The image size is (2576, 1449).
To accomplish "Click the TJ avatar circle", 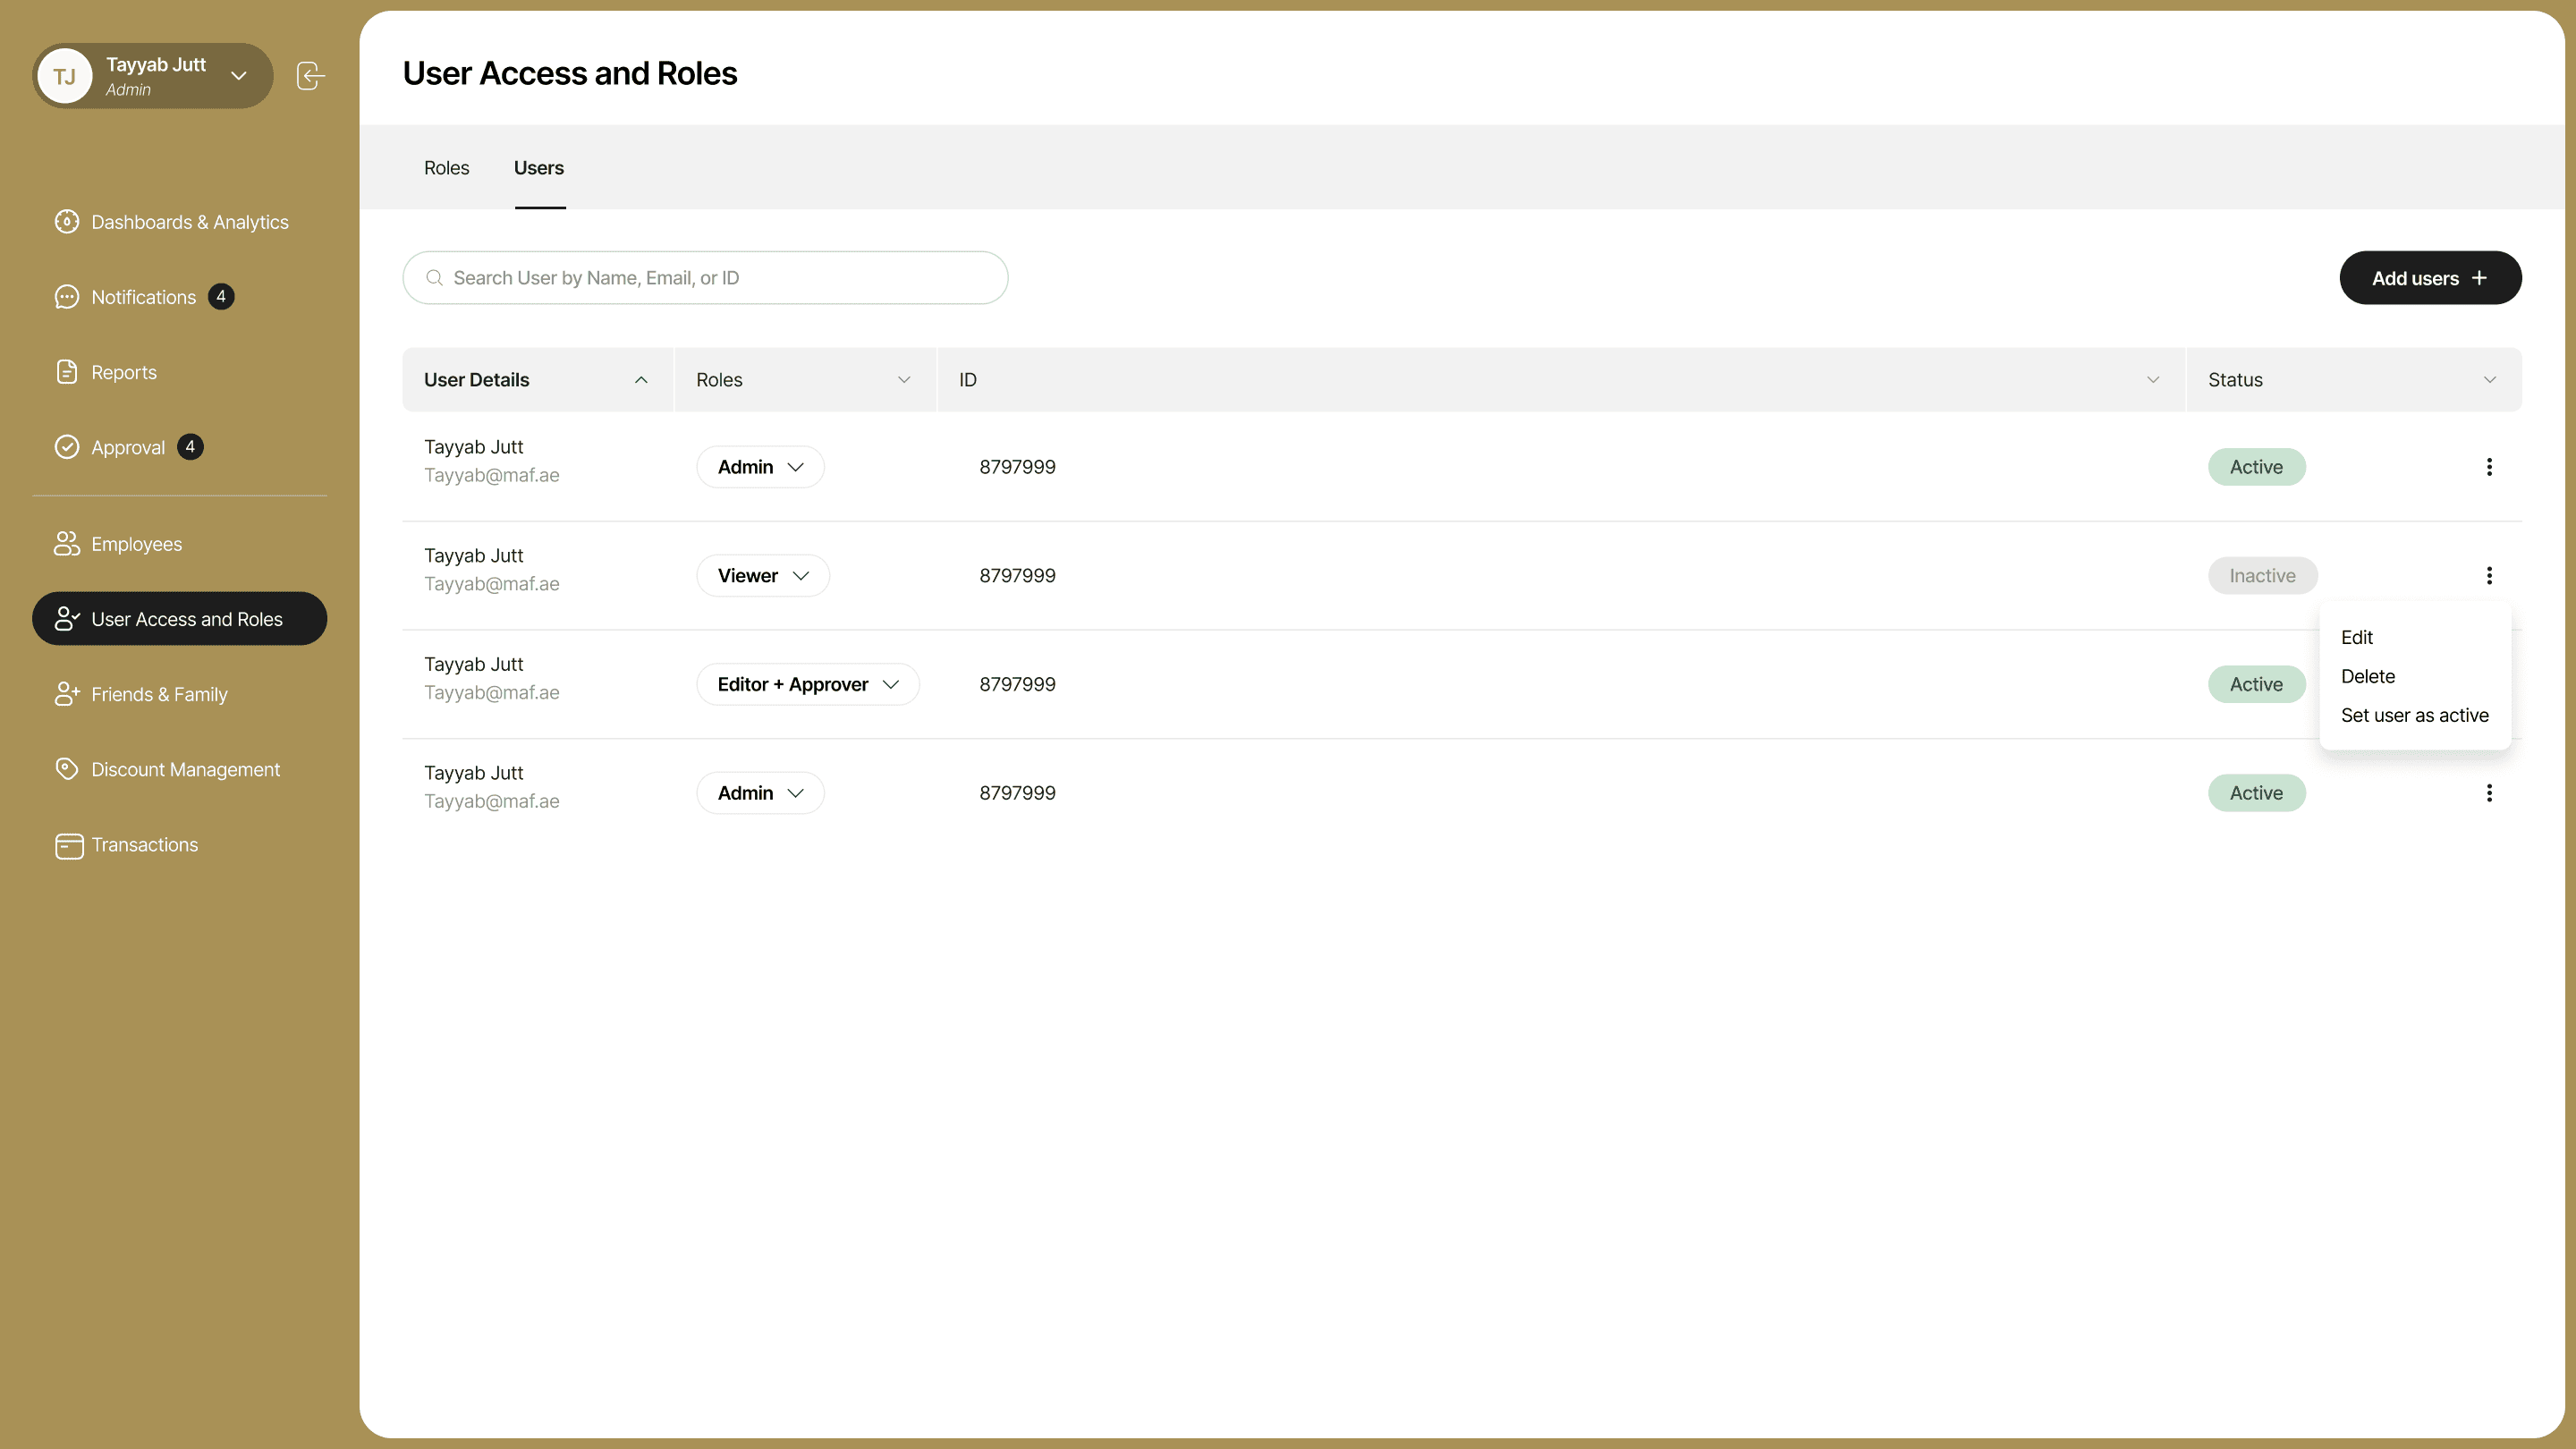I will [x=65, y=76].
